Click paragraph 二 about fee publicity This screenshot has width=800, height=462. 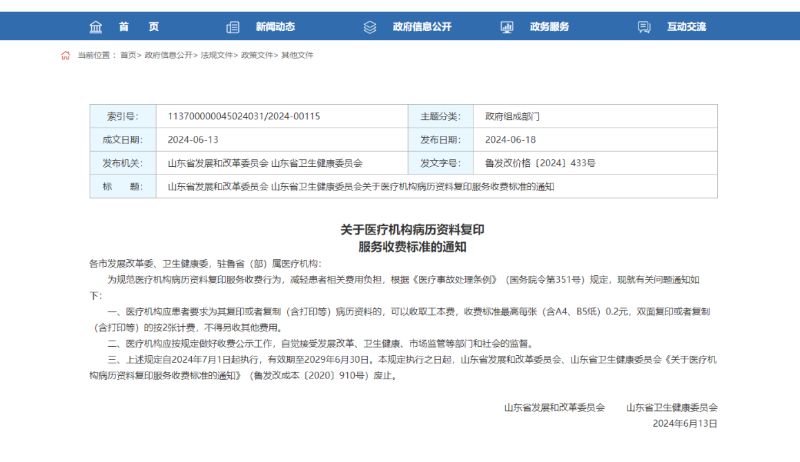tap(320, 344)
